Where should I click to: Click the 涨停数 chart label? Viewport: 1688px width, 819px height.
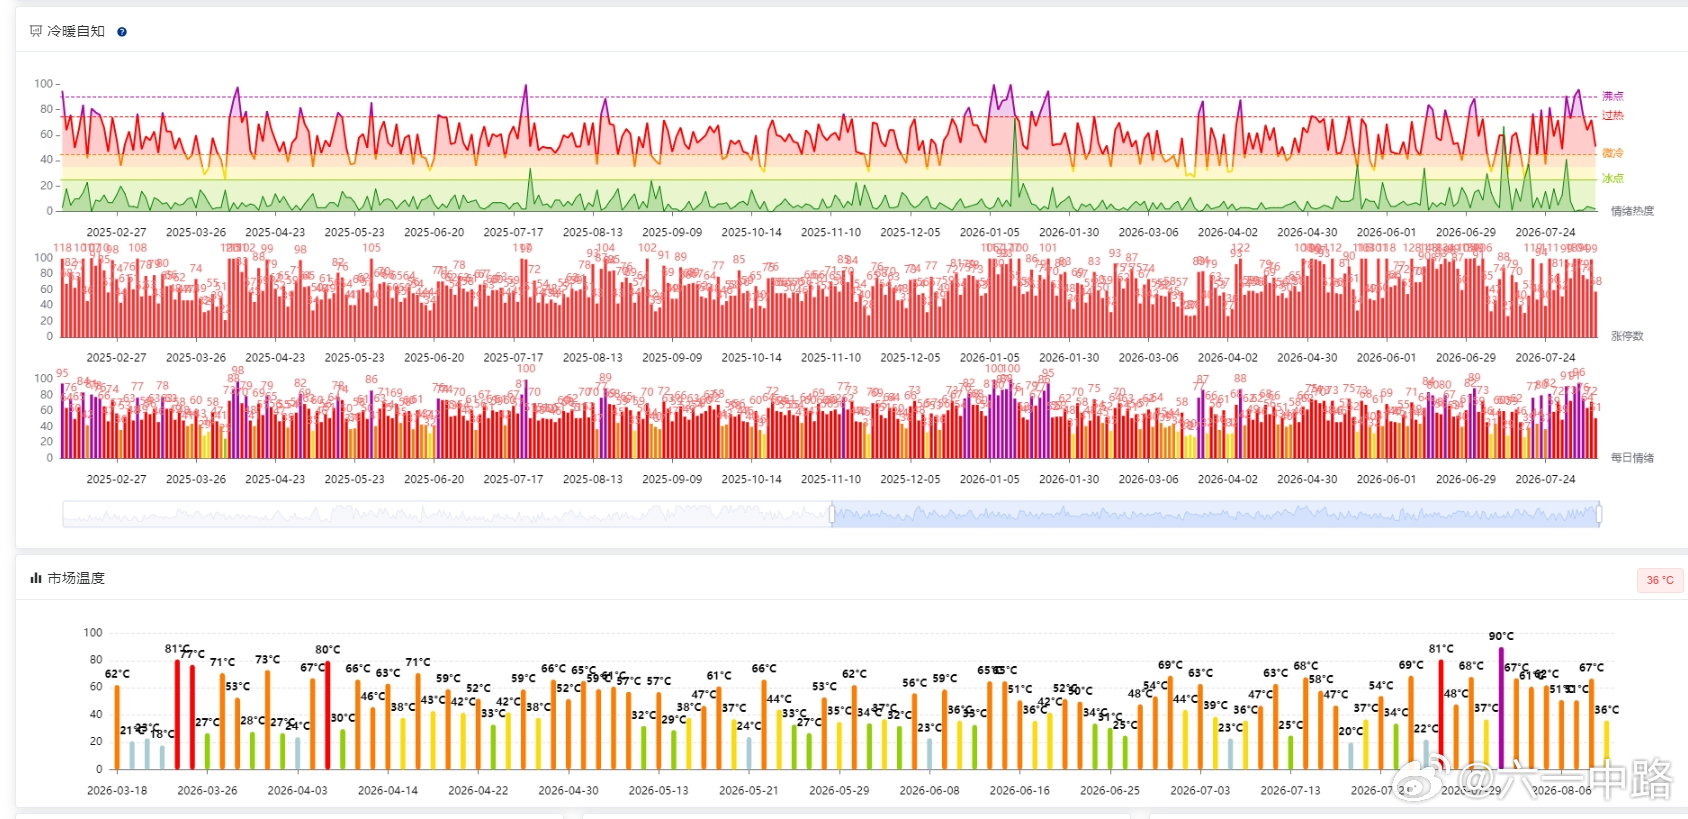pos(1627,336)
